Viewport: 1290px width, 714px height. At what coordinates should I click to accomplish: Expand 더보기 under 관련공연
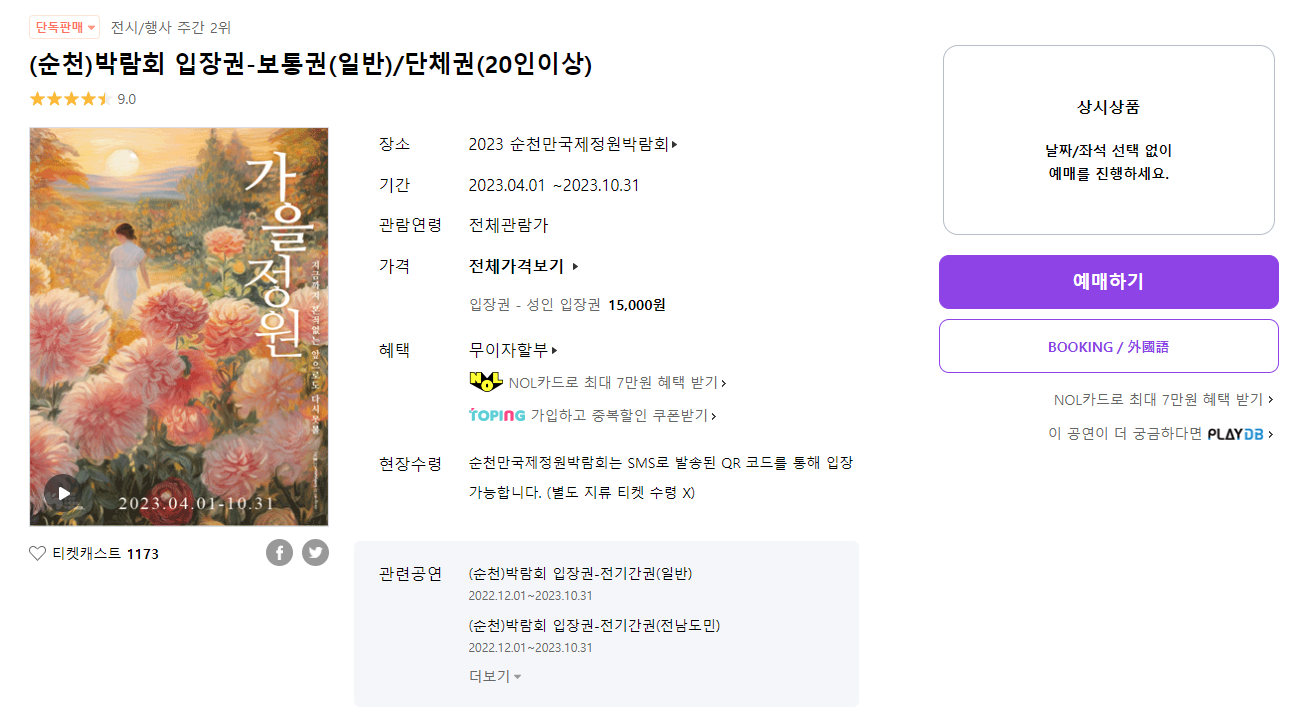[489, 675]
